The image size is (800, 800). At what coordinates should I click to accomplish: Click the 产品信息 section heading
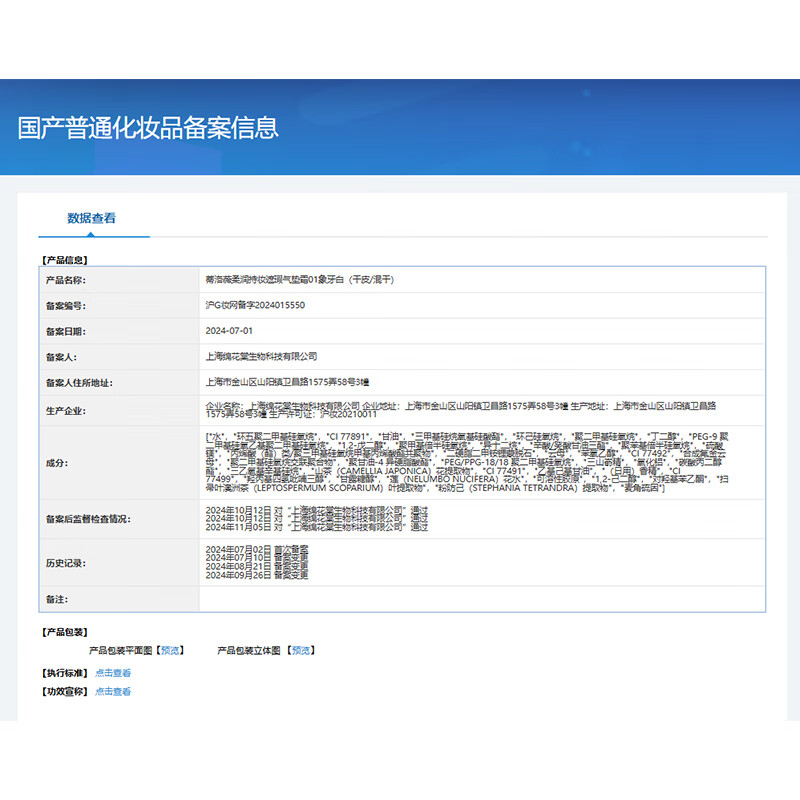(x=64, y=260)
